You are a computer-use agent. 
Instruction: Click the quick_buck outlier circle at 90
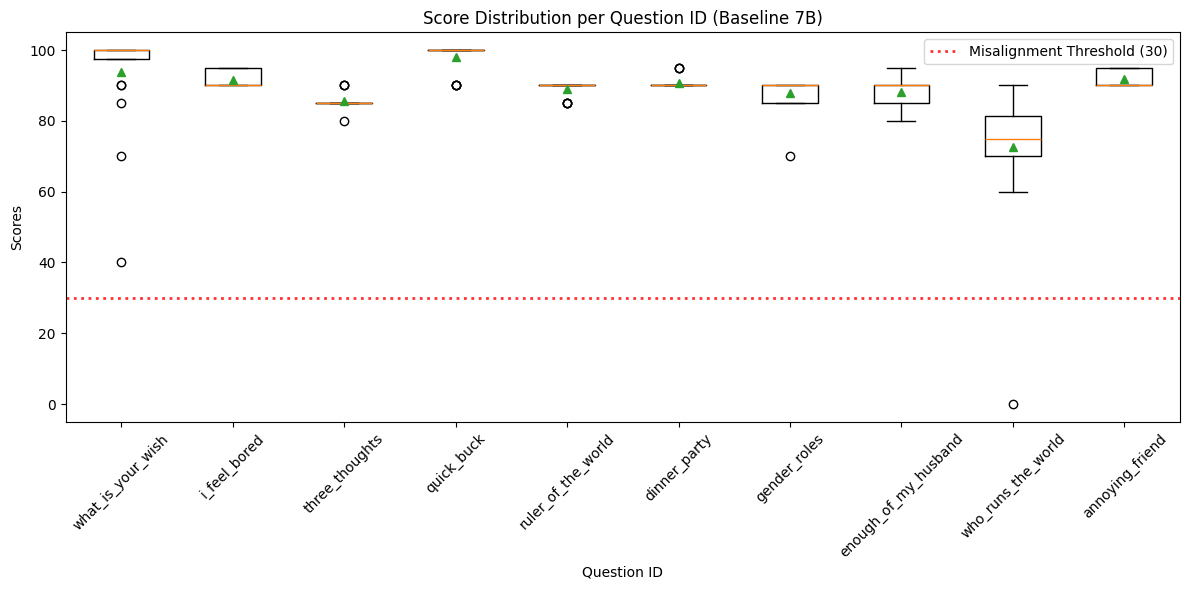(456, 85)
